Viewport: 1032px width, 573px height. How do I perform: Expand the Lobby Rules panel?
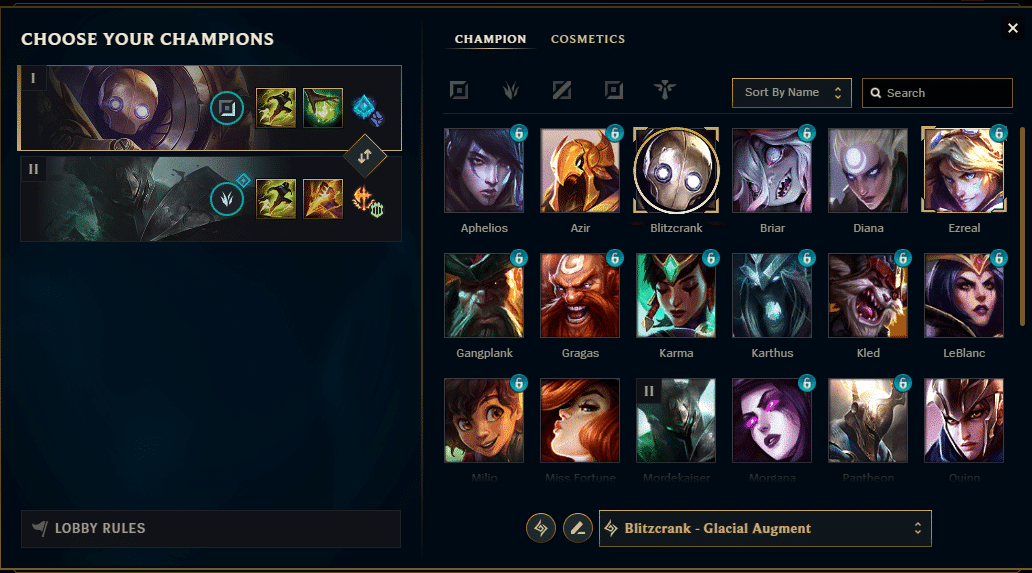(x=211, y=529)
